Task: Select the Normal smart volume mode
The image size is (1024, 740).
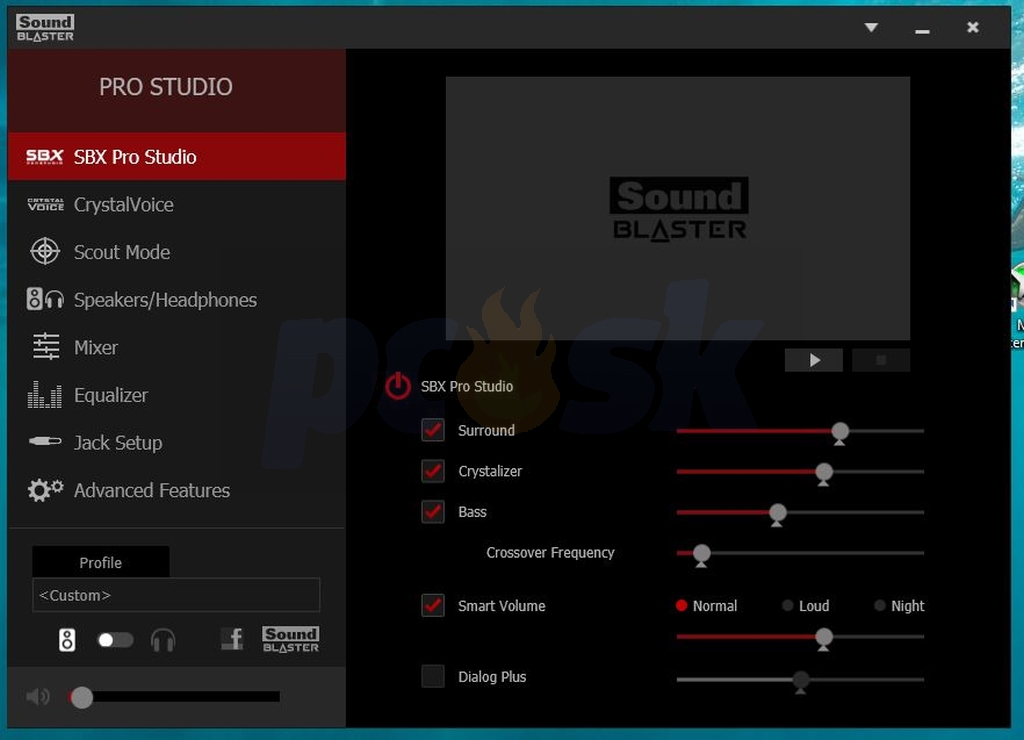Action: [x=706, y=605]
